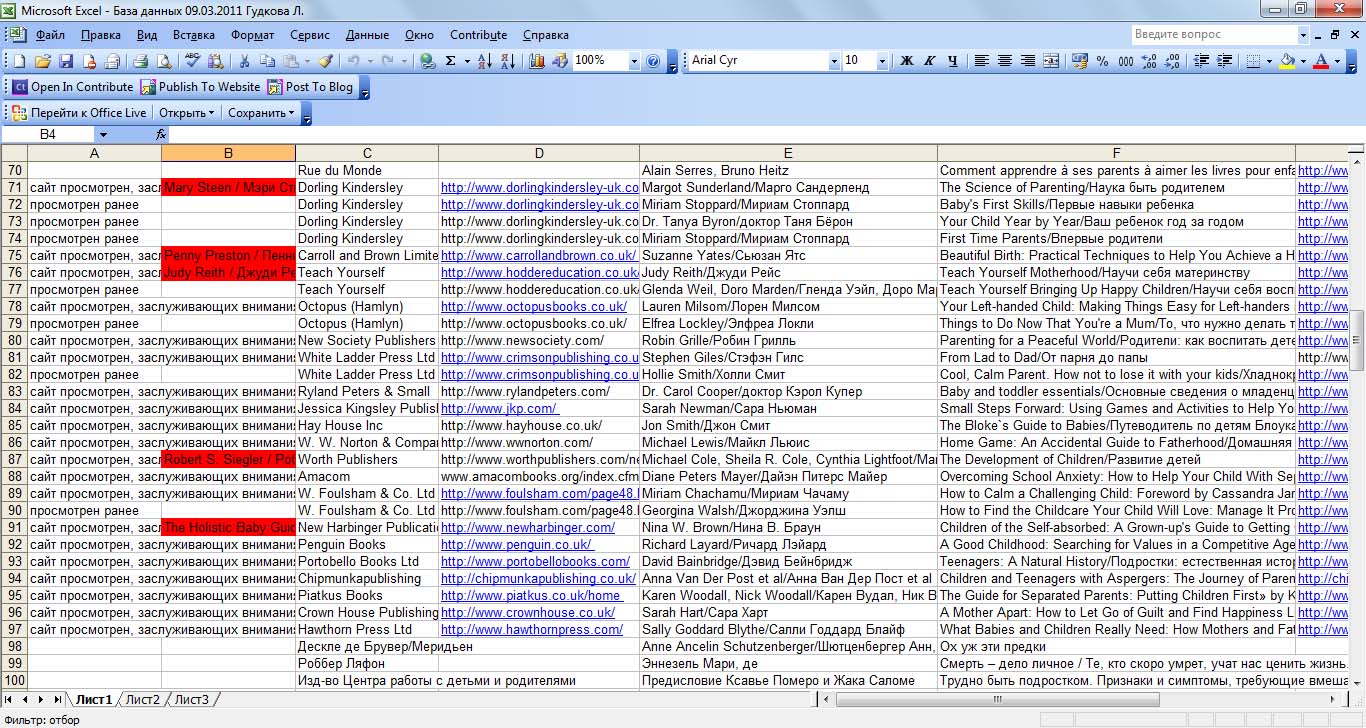Toggle underline formatting (Ч)
Viewport: 1366px width, 728px height.
[952, 61]
